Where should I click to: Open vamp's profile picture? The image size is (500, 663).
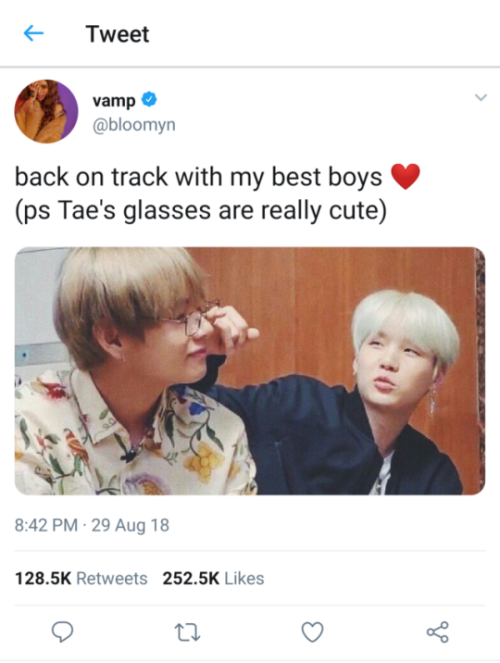(46, 111)
